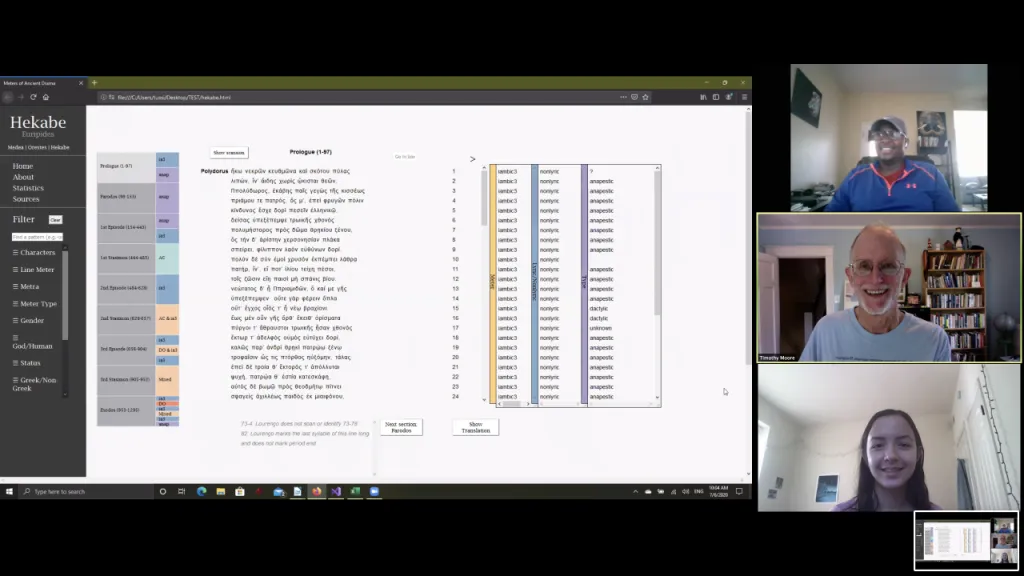Open Excel from the taskbar
1024x576 pixels.
pyautogui.click(x=355, y=492)
